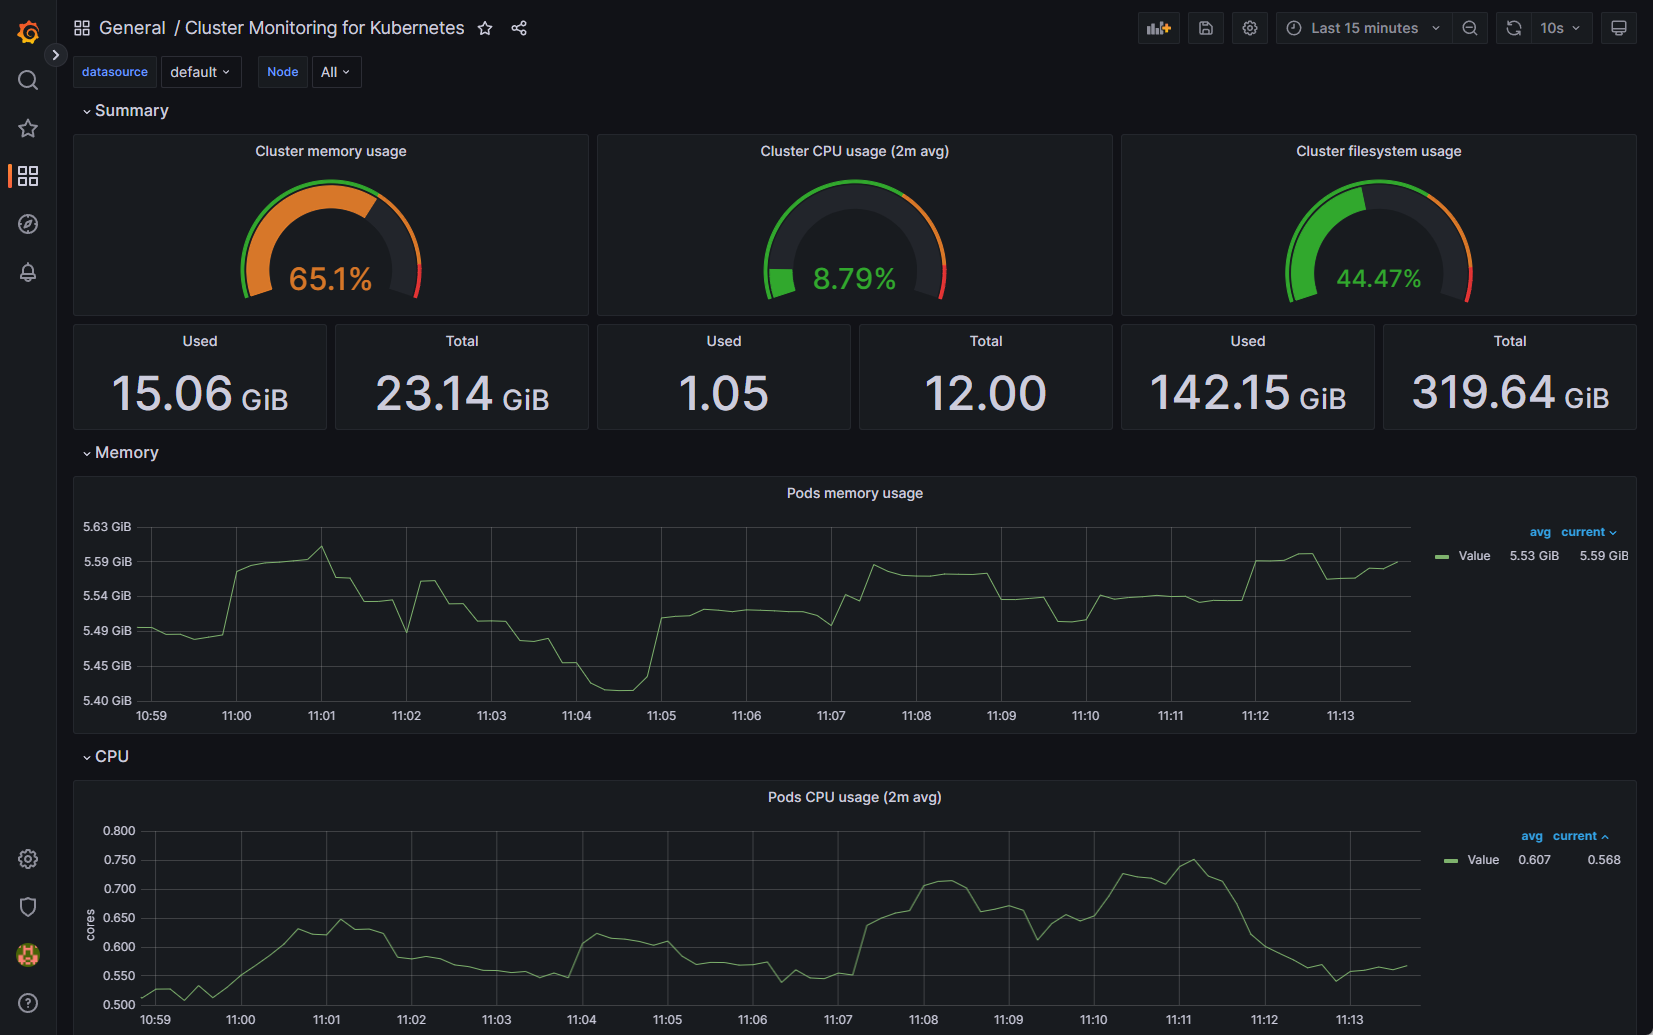The image size is (1653, 1035).
Task: Open the Alerting bell icon
Action: (28, 272)
